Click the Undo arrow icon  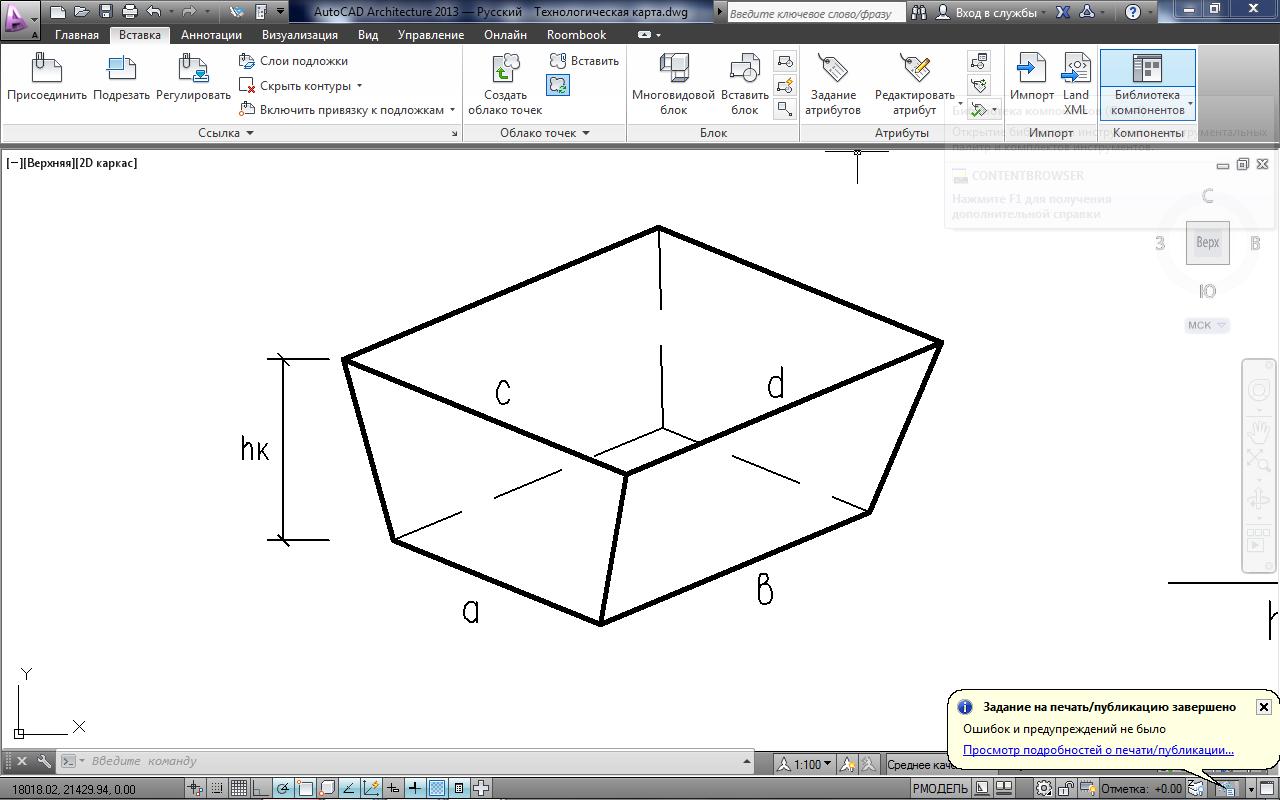[x=153, y=13]
